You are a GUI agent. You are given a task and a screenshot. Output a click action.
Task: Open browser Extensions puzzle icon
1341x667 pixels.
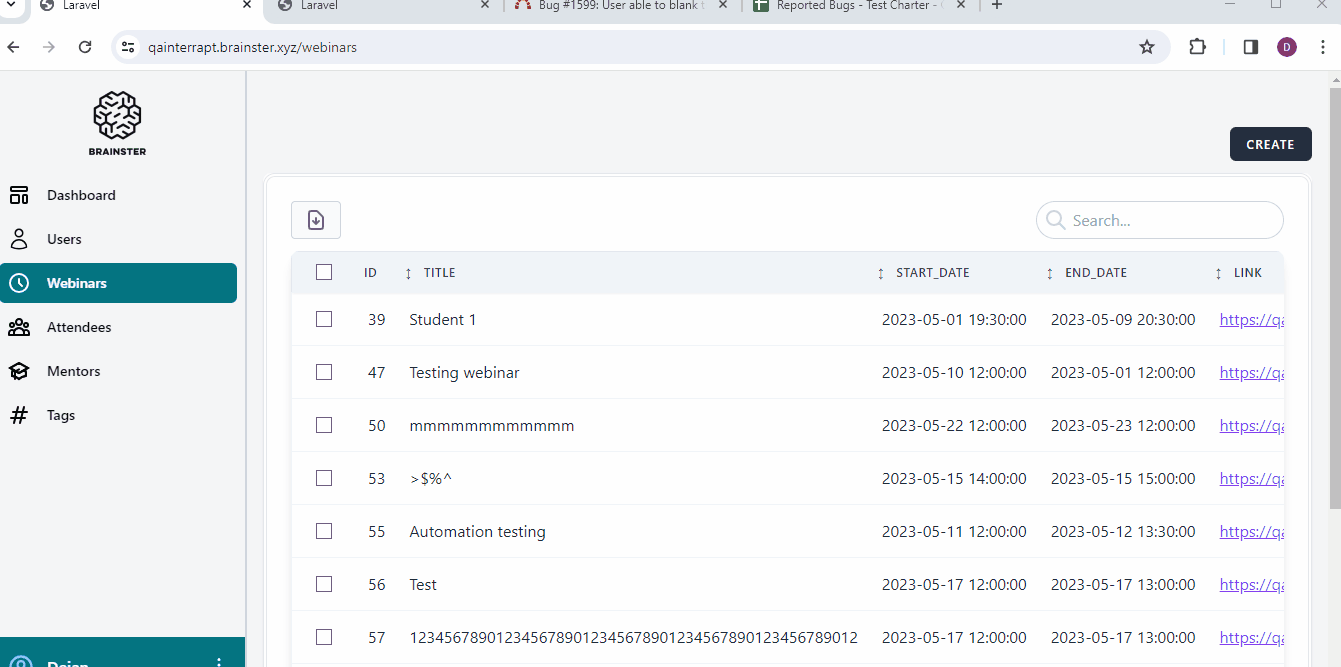(x=1197, y=47)
